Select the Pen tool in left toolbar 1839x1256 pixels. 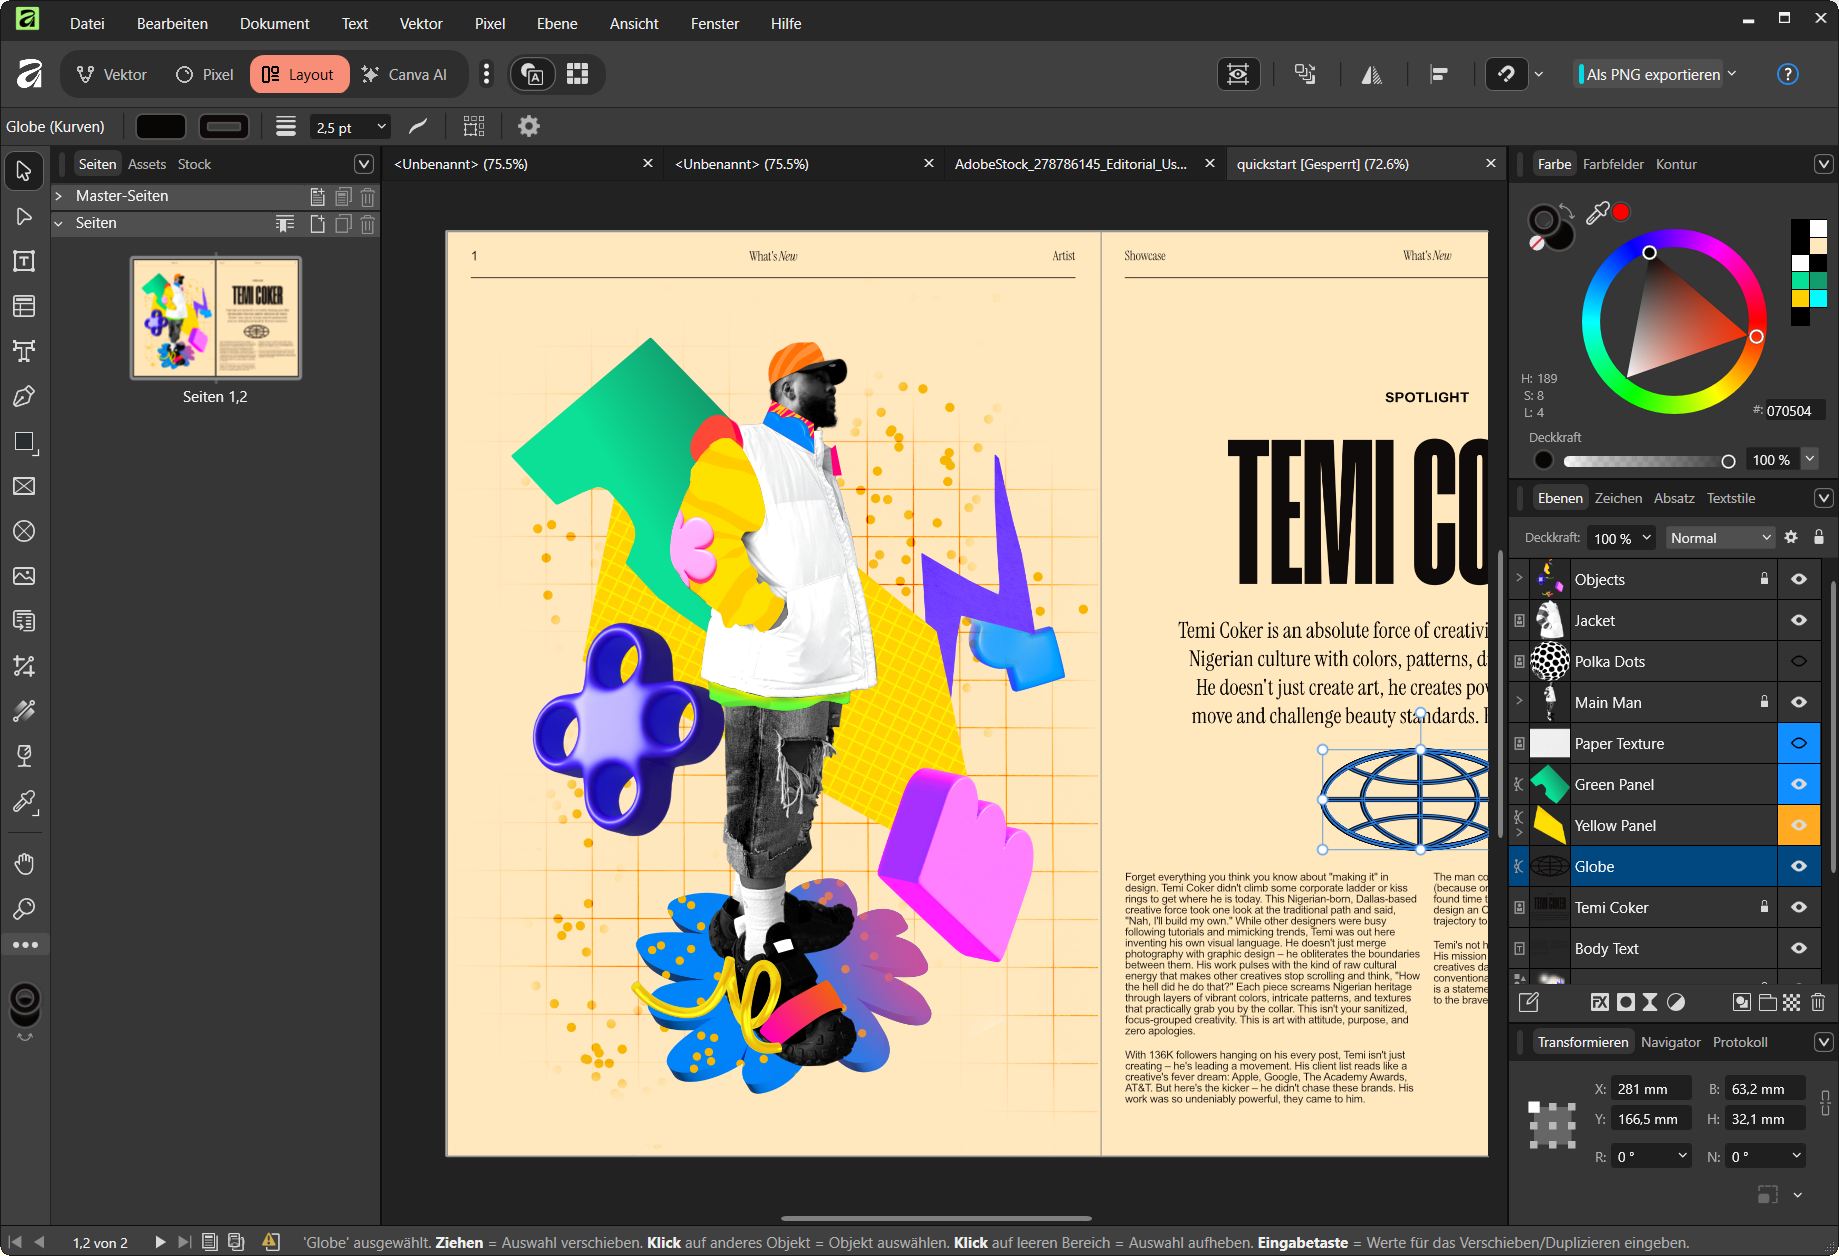click(x=24, y=396)
